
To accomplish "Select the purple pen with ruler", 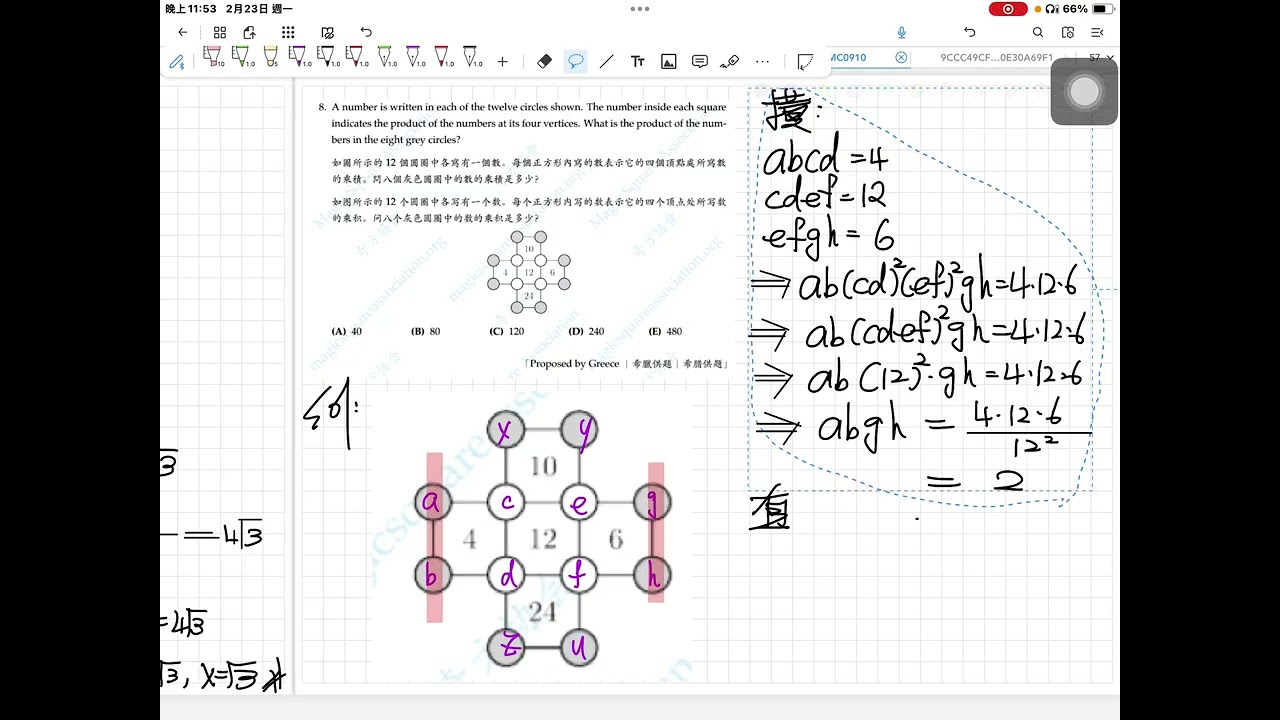I will pyautogui.click(x=299, y=57).
